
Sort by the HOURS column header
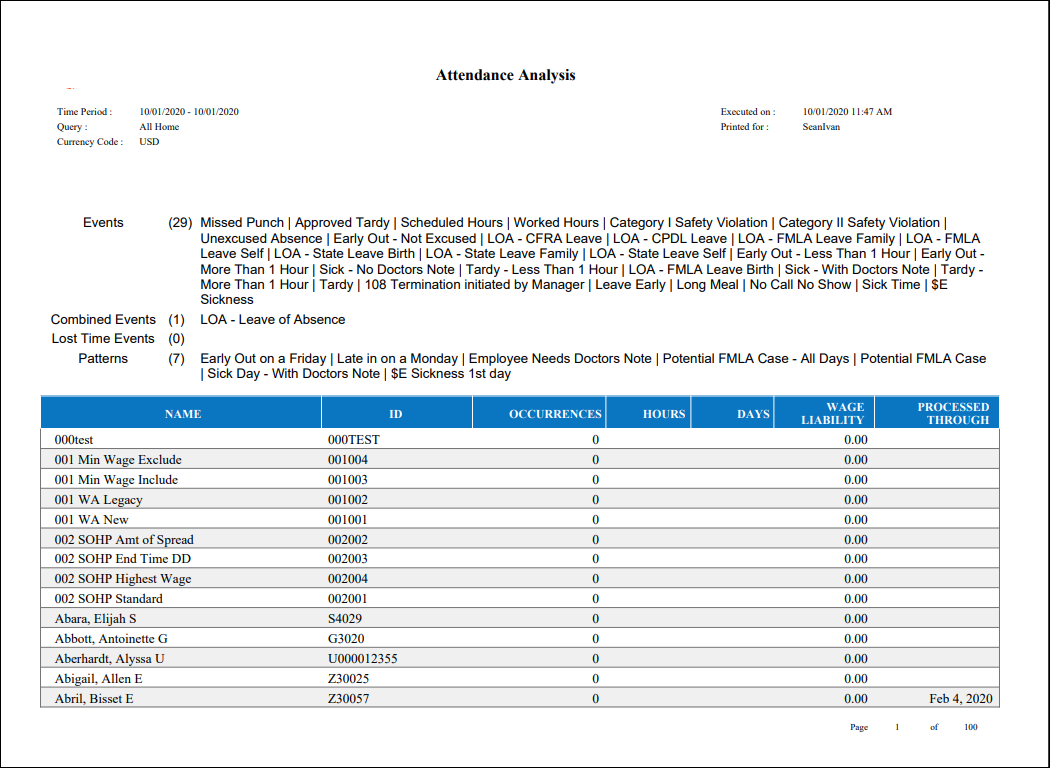pyautogui.click(x=663, y=413)
